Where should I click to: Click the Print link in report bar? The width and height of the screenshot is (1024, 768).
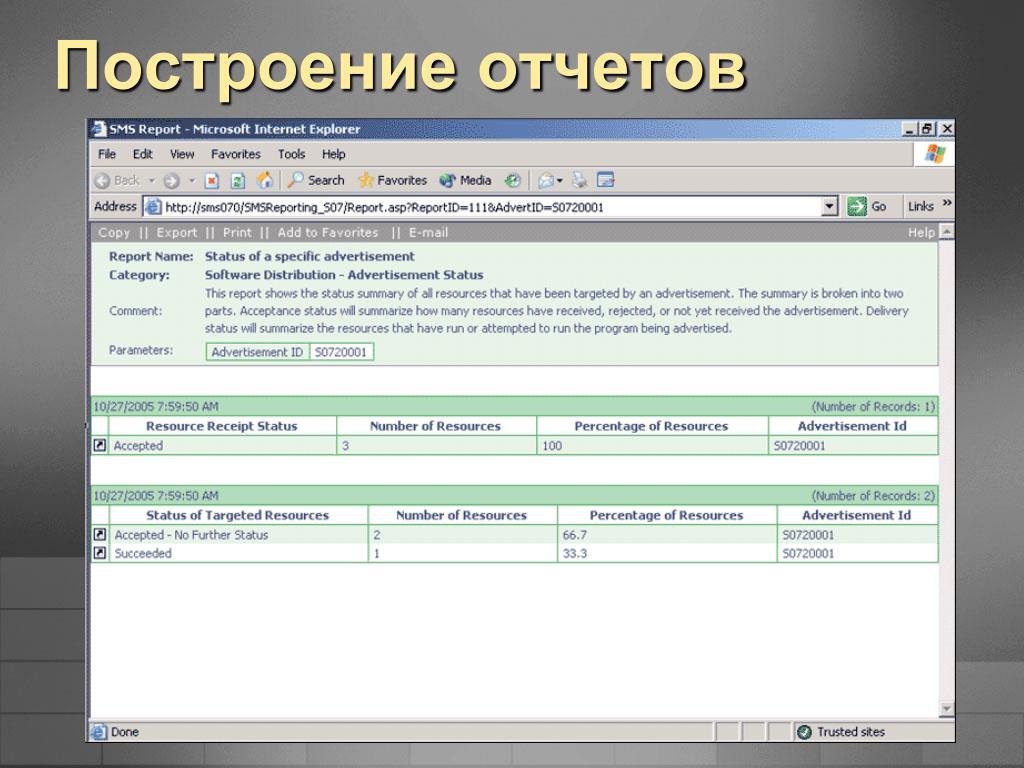click(x=237, y=232)
